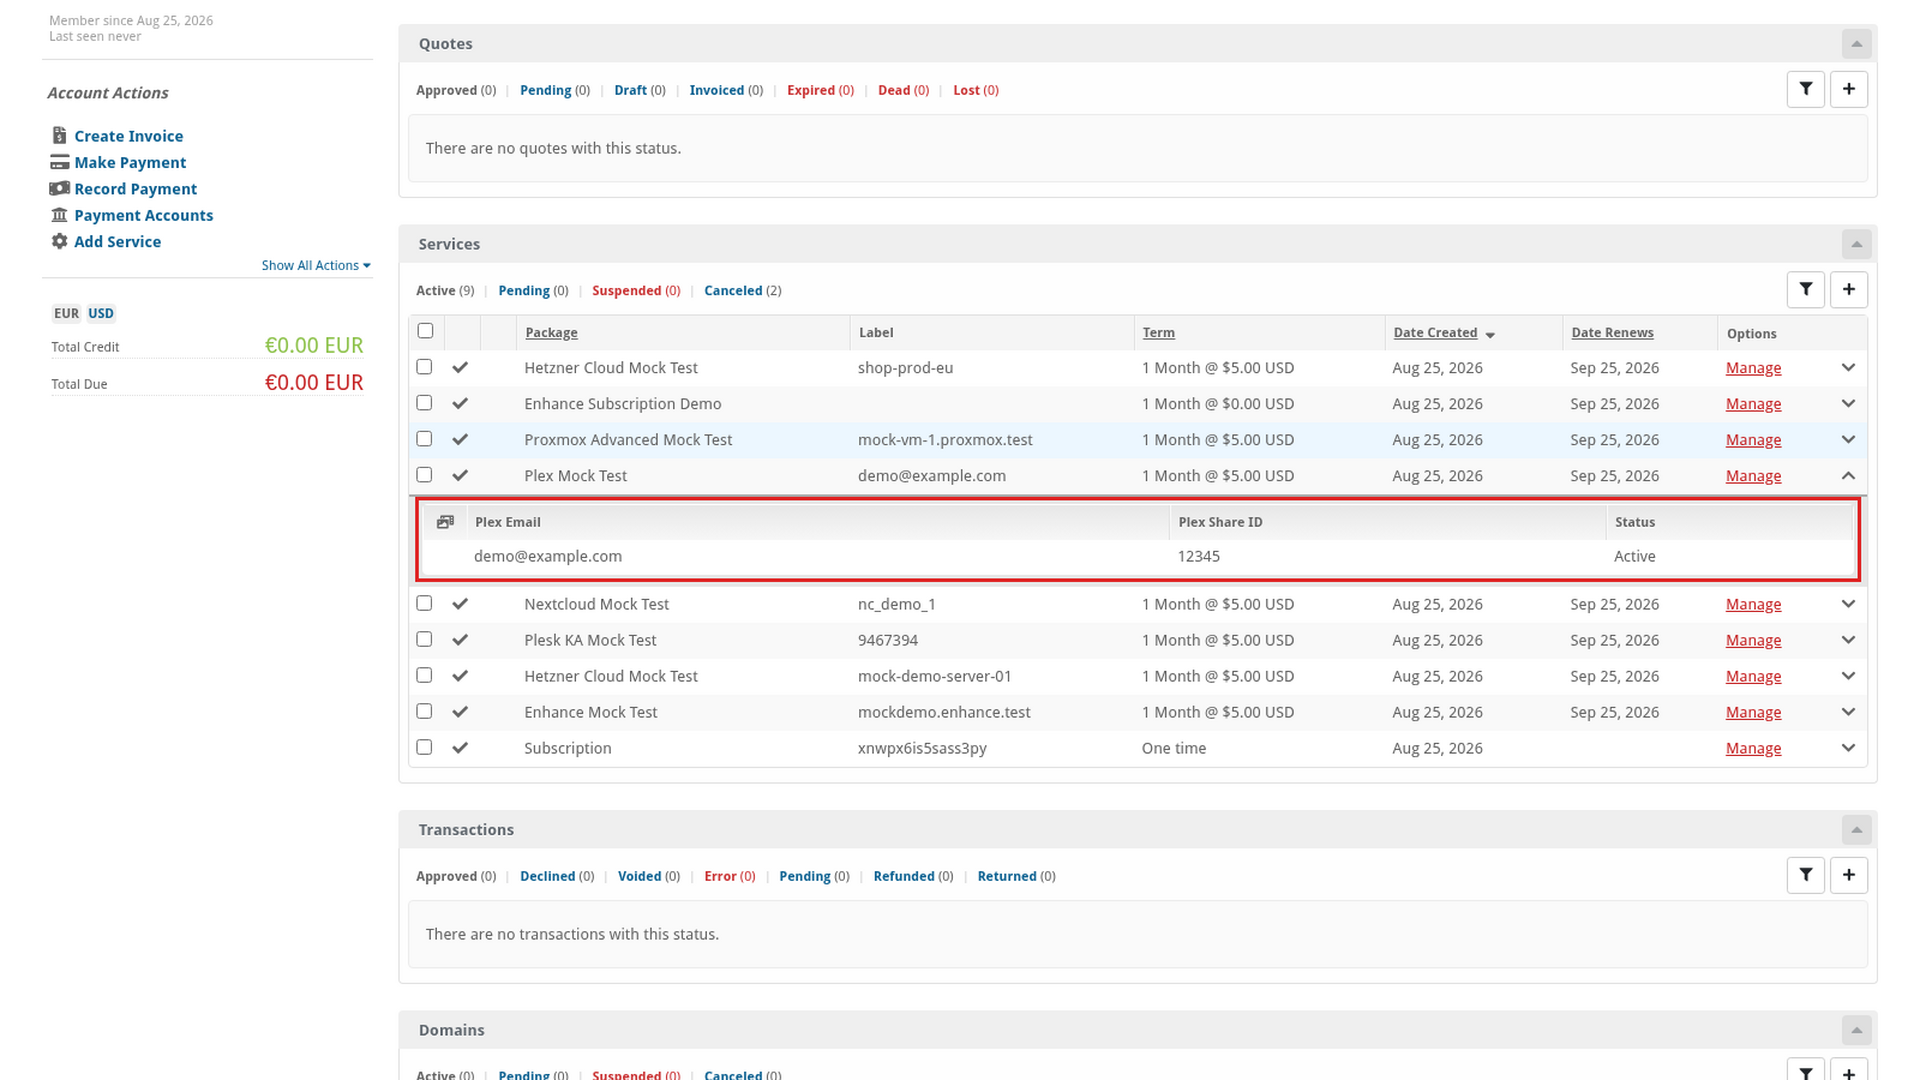This screenshot has width=1920, height=1080.
Task: Collapse the Quotes panel
Action: (x=1856, y=44)
